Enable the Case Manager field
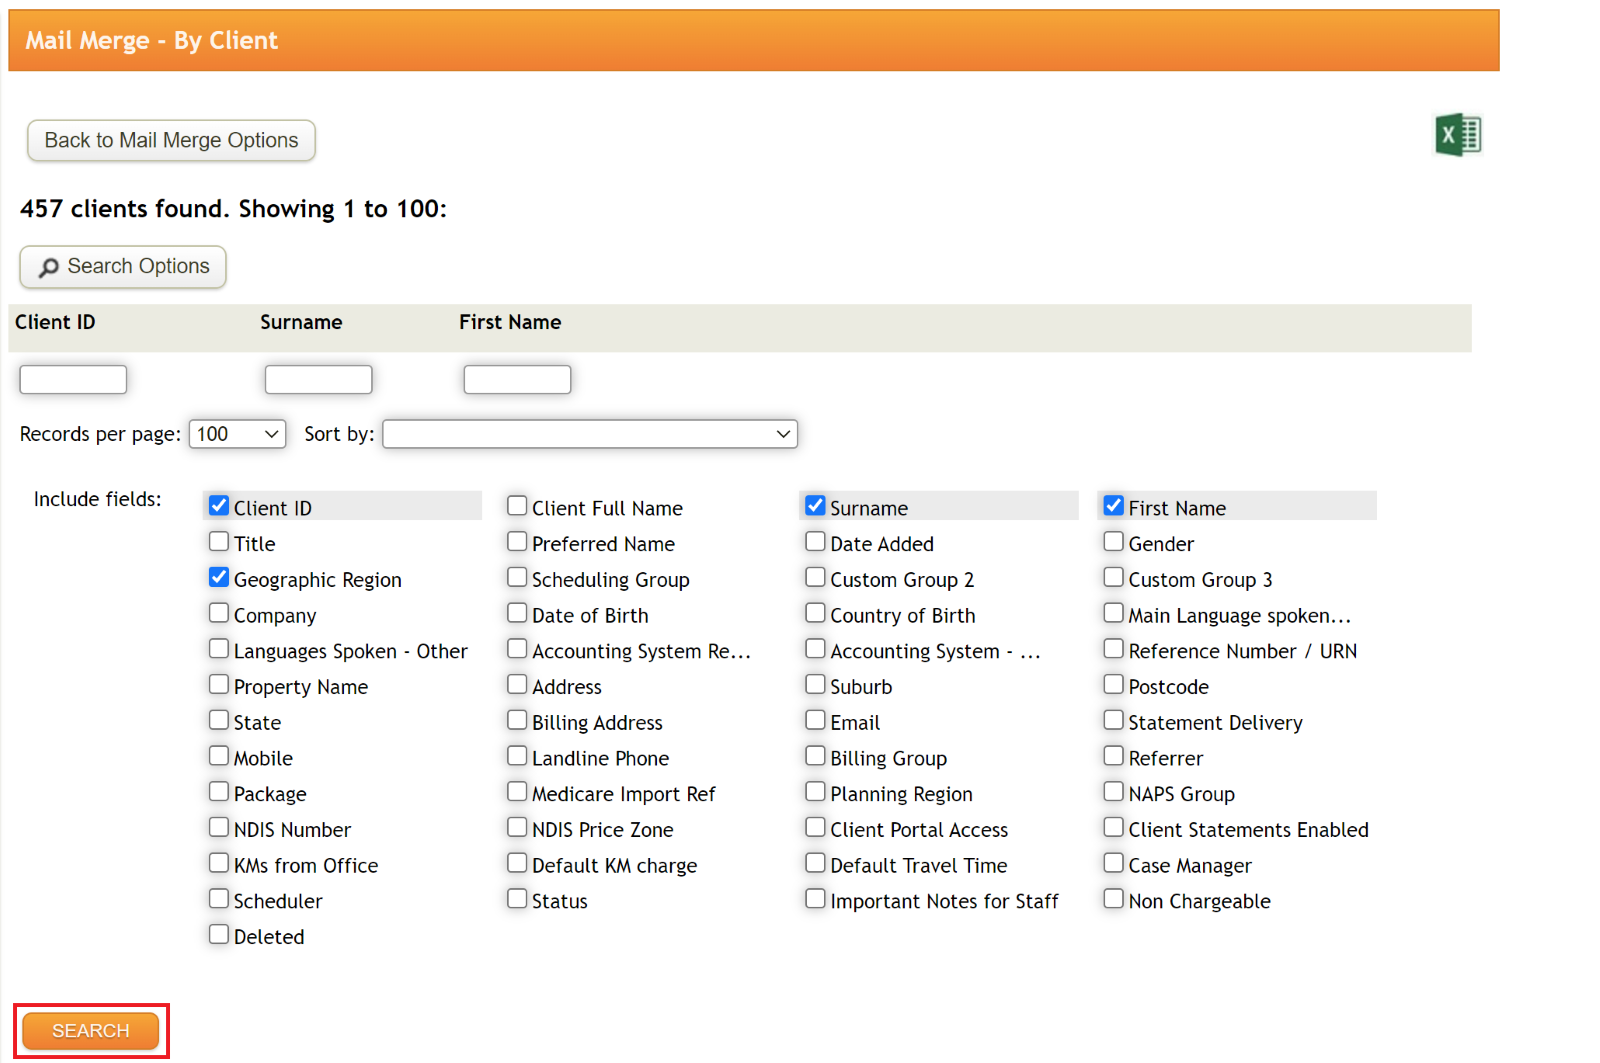This screenshot has height=1063, width=1600. pos(1113,862)
